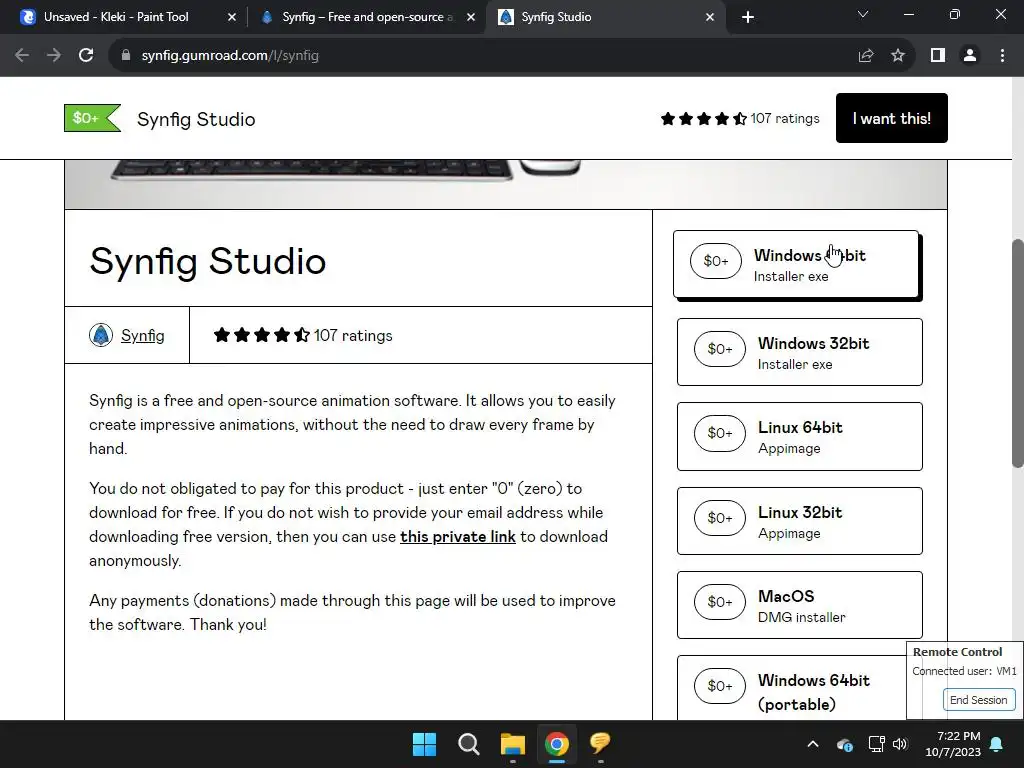
Task: Reload the current page
Action: click(86, 56)
